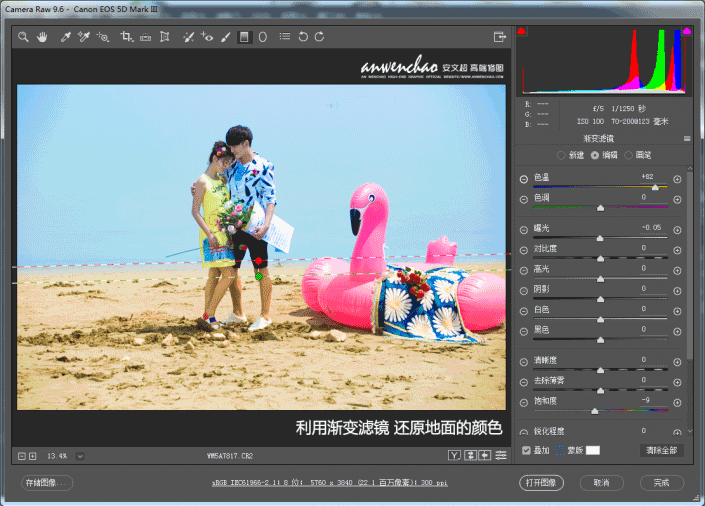Decrease 去除薄雾 with the minus icon
705x506 pixels.
coord(524,382)
